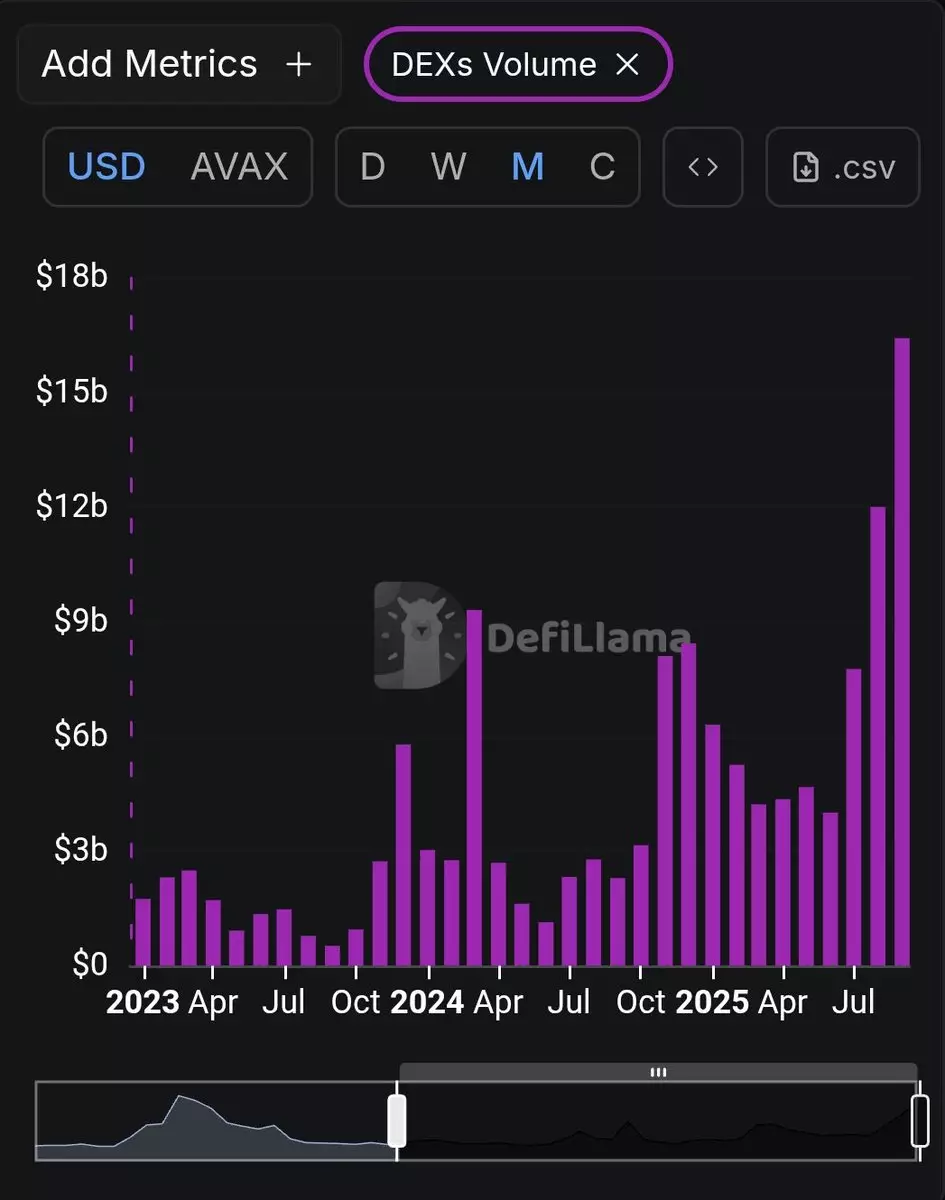Click the three-bar grip above range slider

point(658,1072)
